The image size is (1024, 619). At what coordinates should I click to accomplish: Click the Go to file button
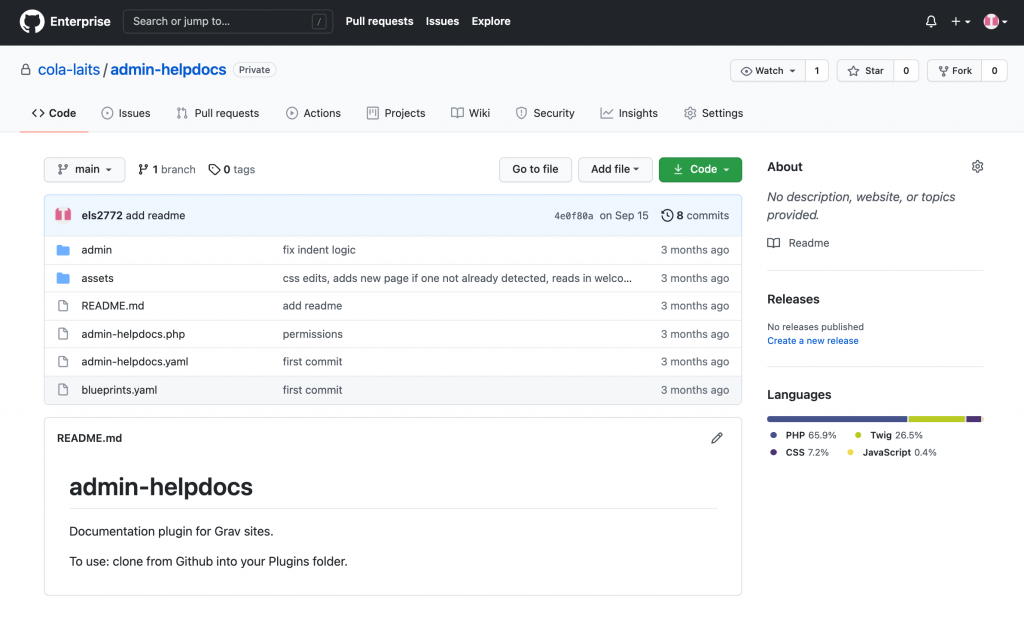click(x=535, y=169)
